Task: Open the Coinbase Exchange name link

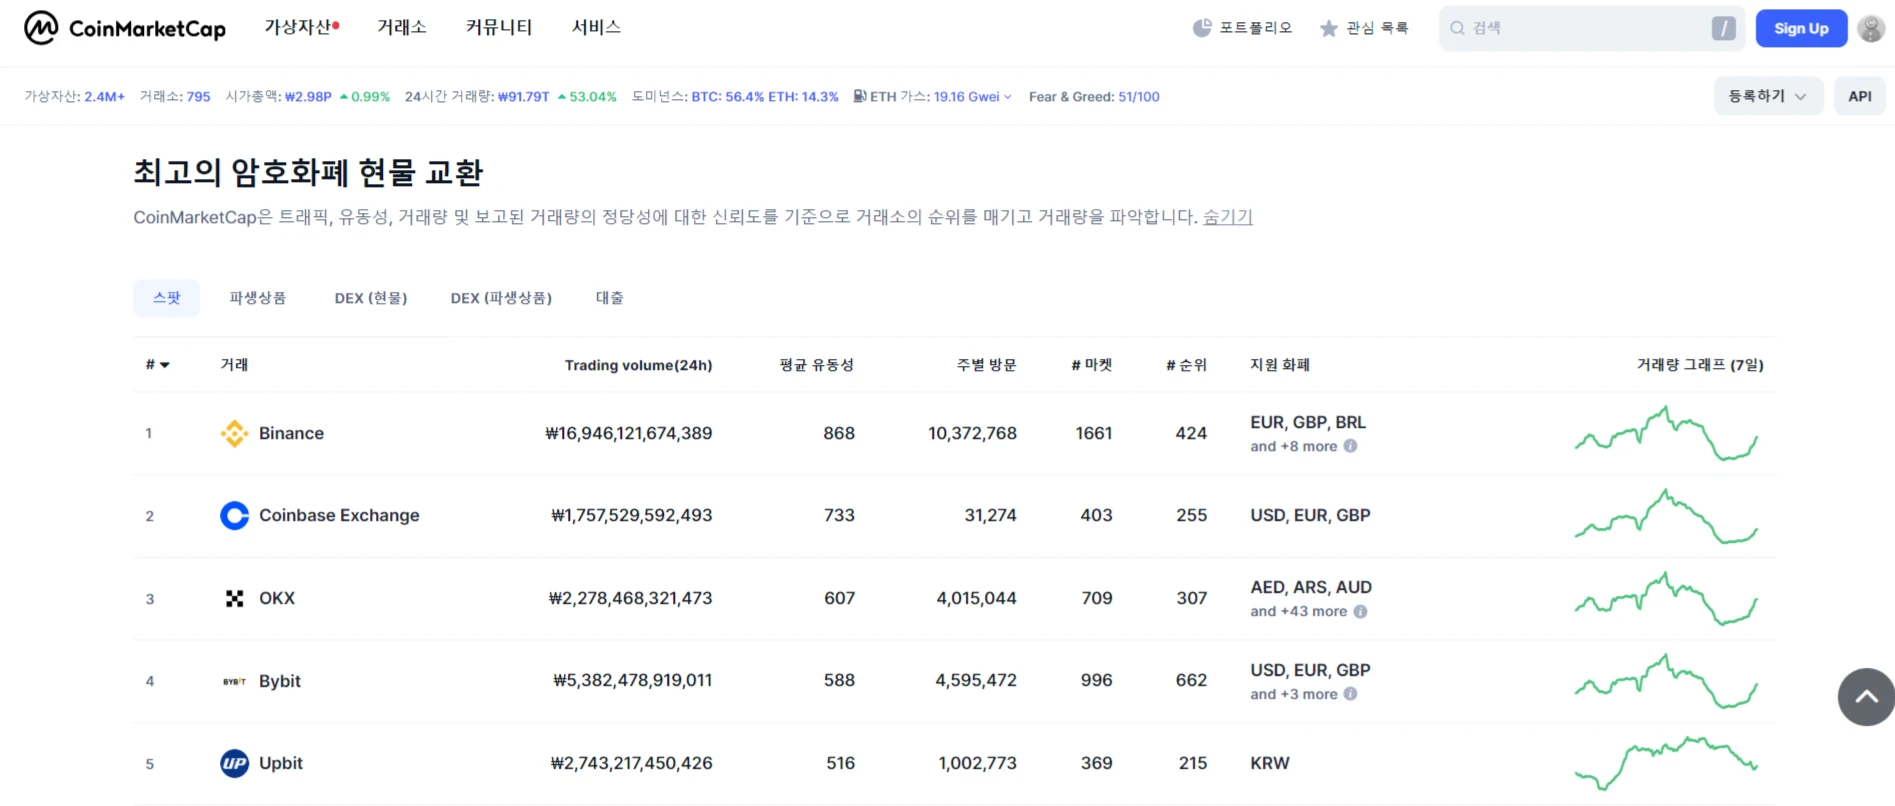Action: tap(339, 515)
